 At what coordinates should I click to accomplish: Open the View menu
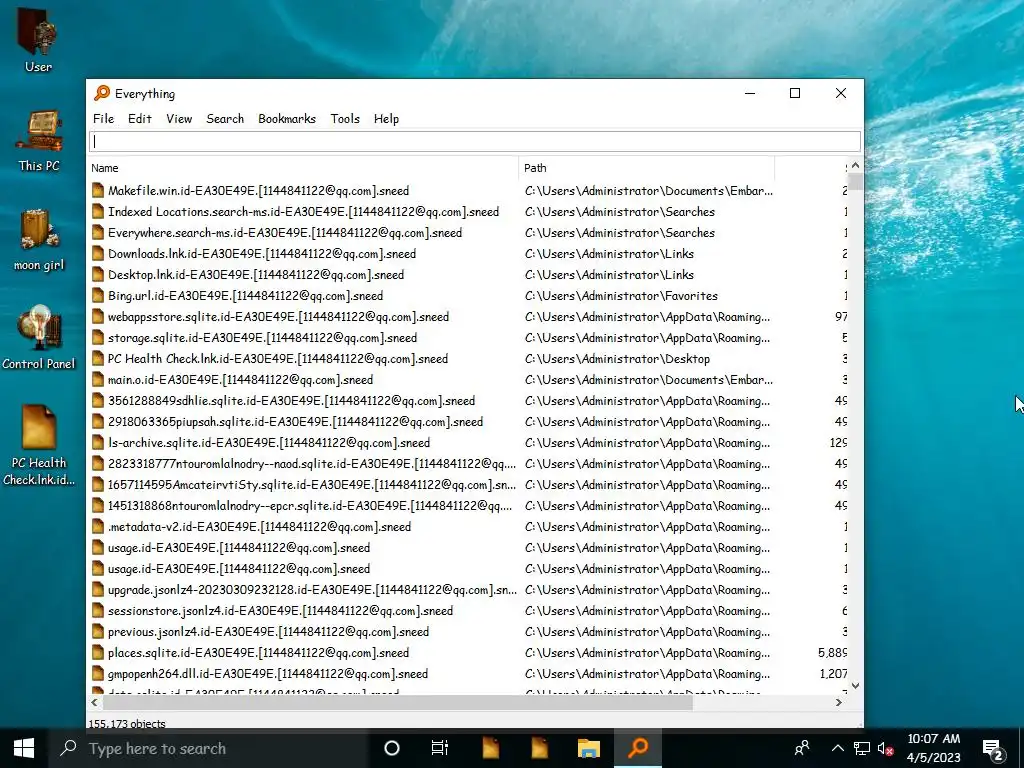click(x=179, y=119)
